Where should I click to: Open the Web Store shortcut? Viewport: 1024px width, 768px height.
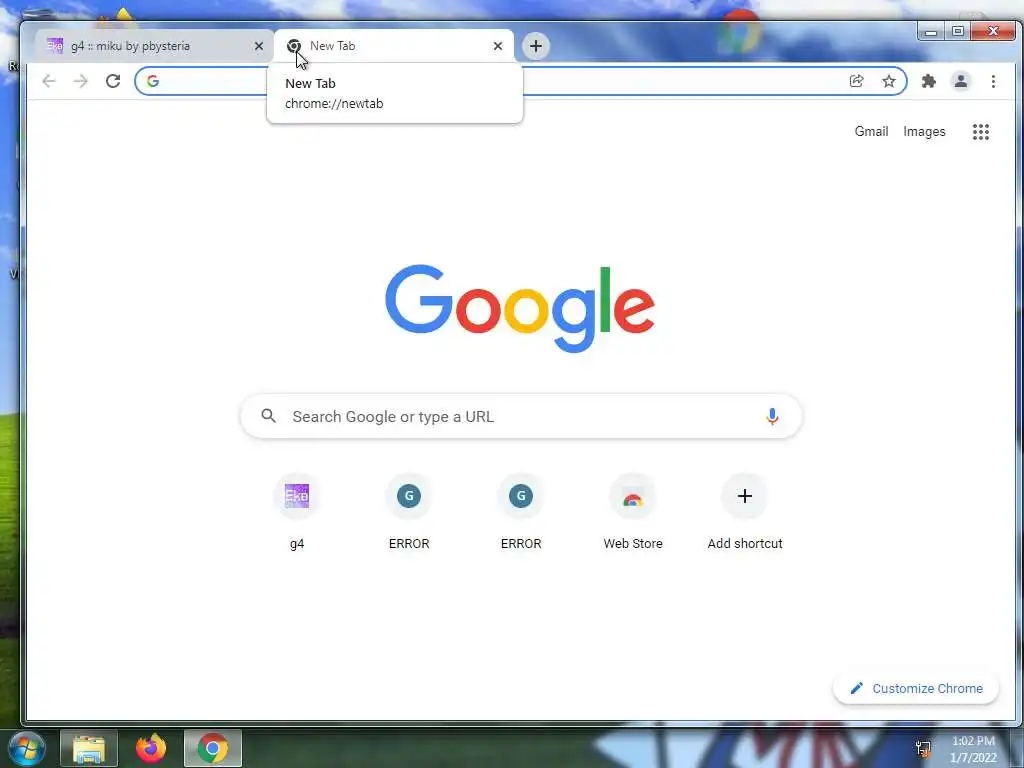click(x=633, y=513)
